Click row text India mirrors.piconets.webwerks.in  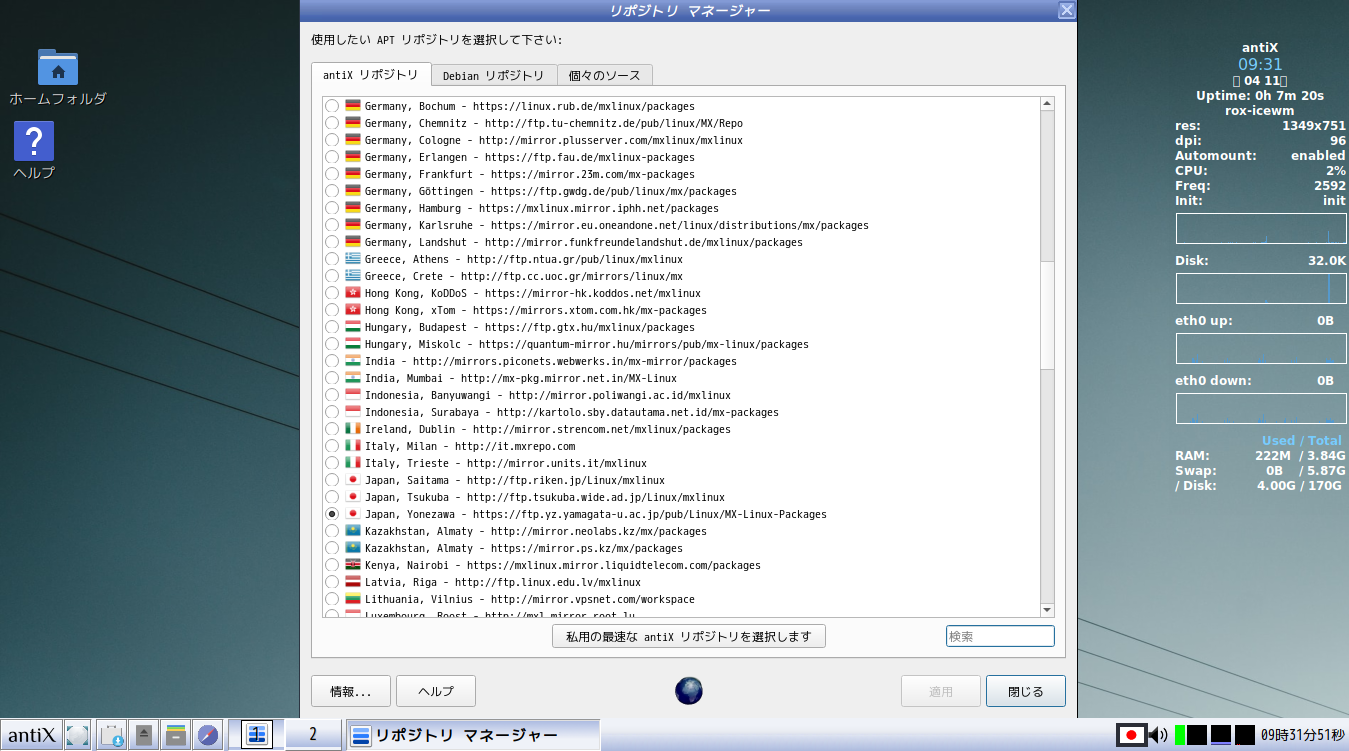[x=551, y=361]
